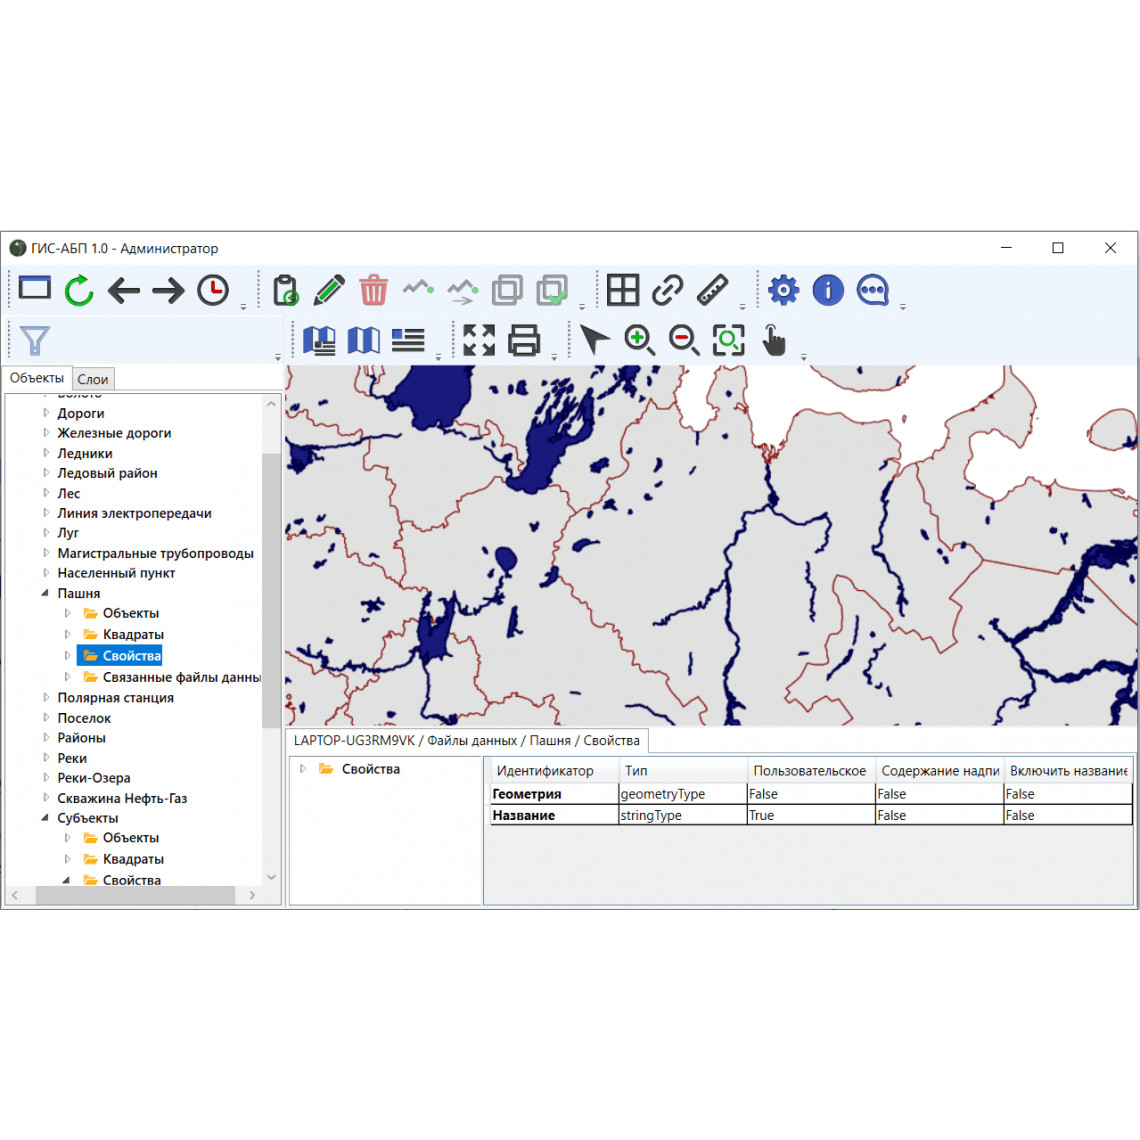Screen dimensions: 1140x1140
Task: Expand the Районы tree node
Action: (x=45, y=737)
